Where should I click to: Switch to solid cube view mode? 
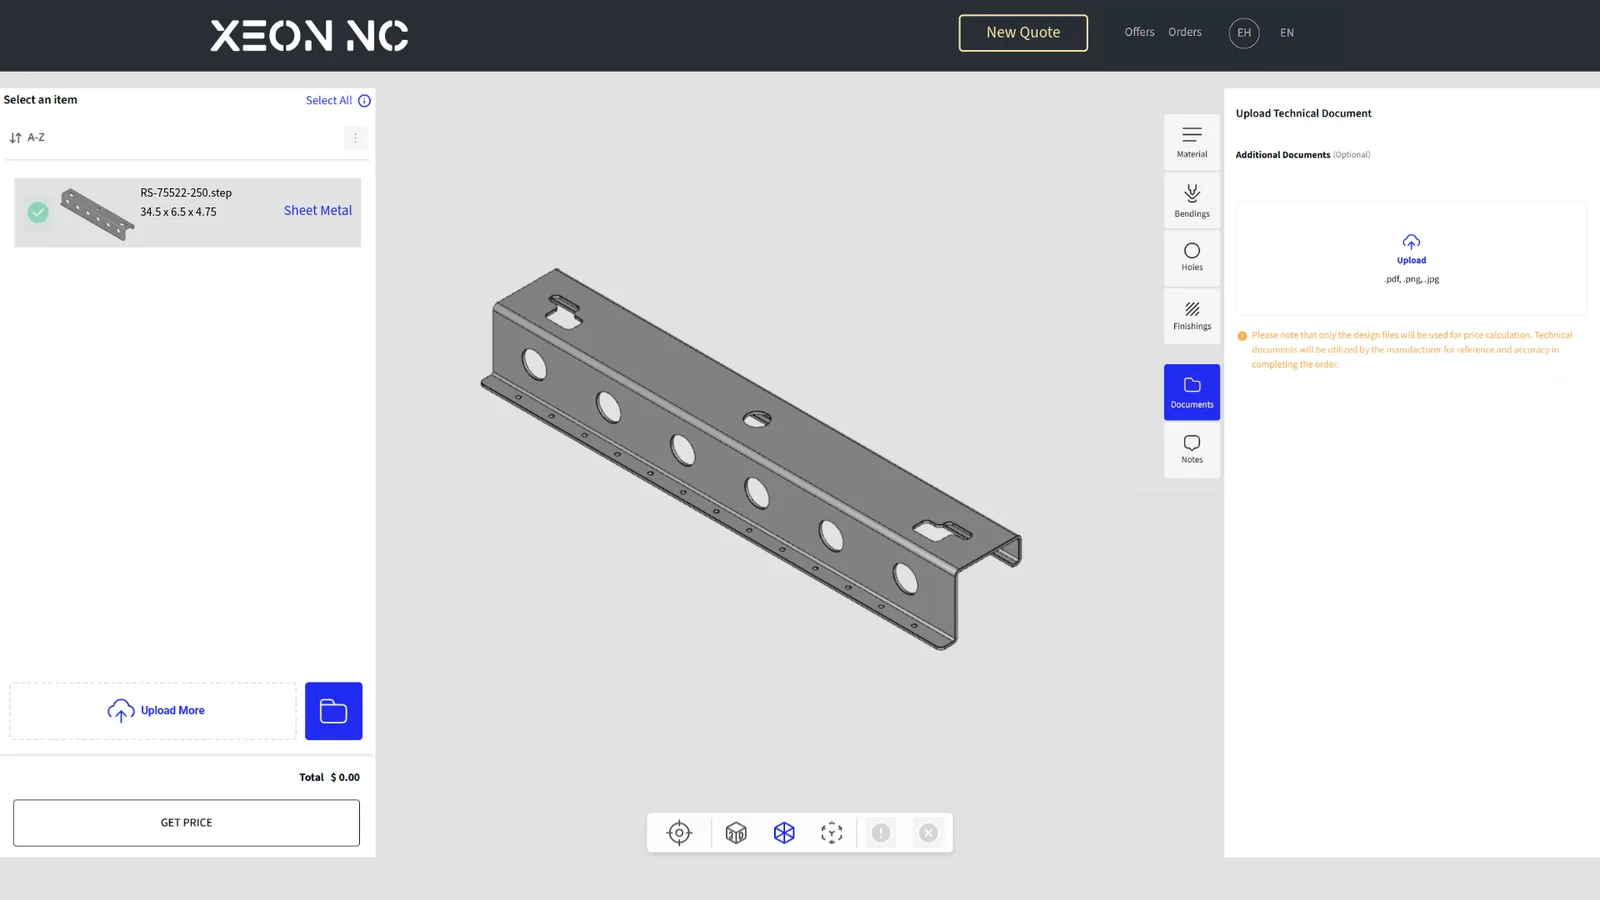(736, 833)
